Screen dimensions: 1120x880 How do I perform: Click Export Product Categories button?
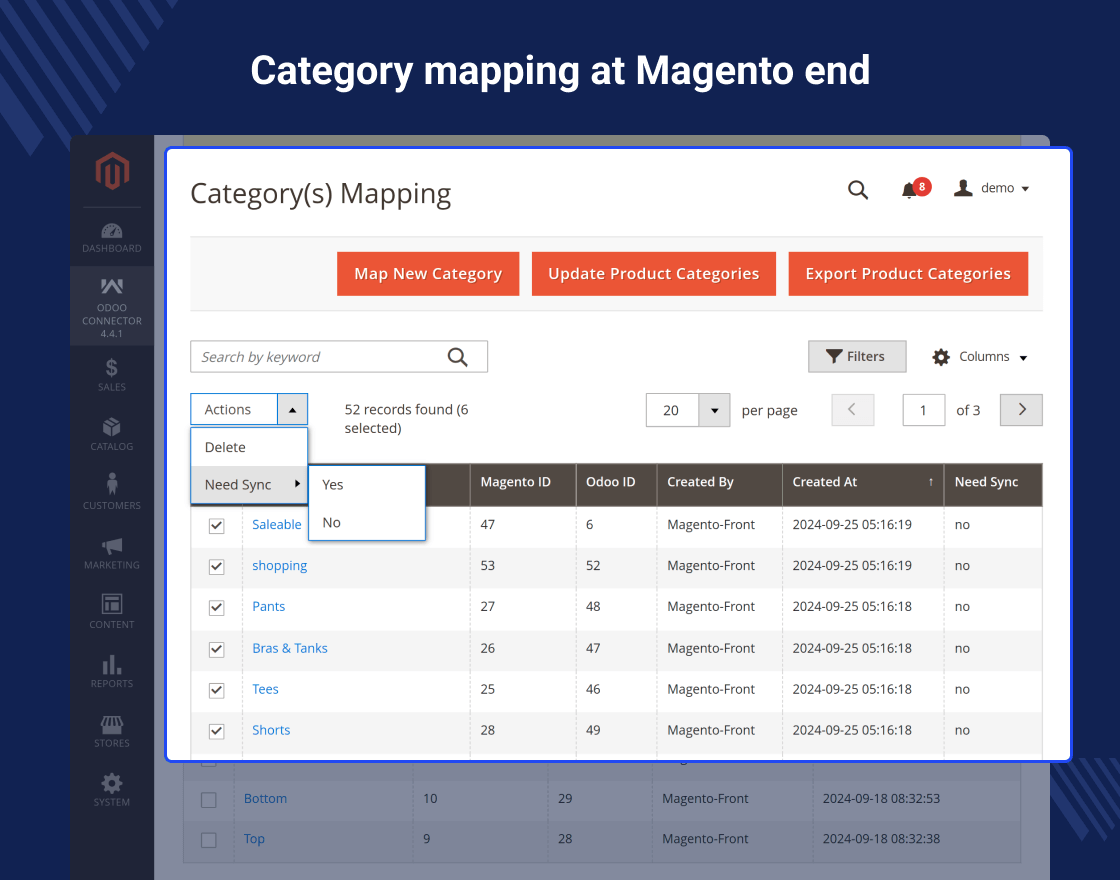(908, 274)
